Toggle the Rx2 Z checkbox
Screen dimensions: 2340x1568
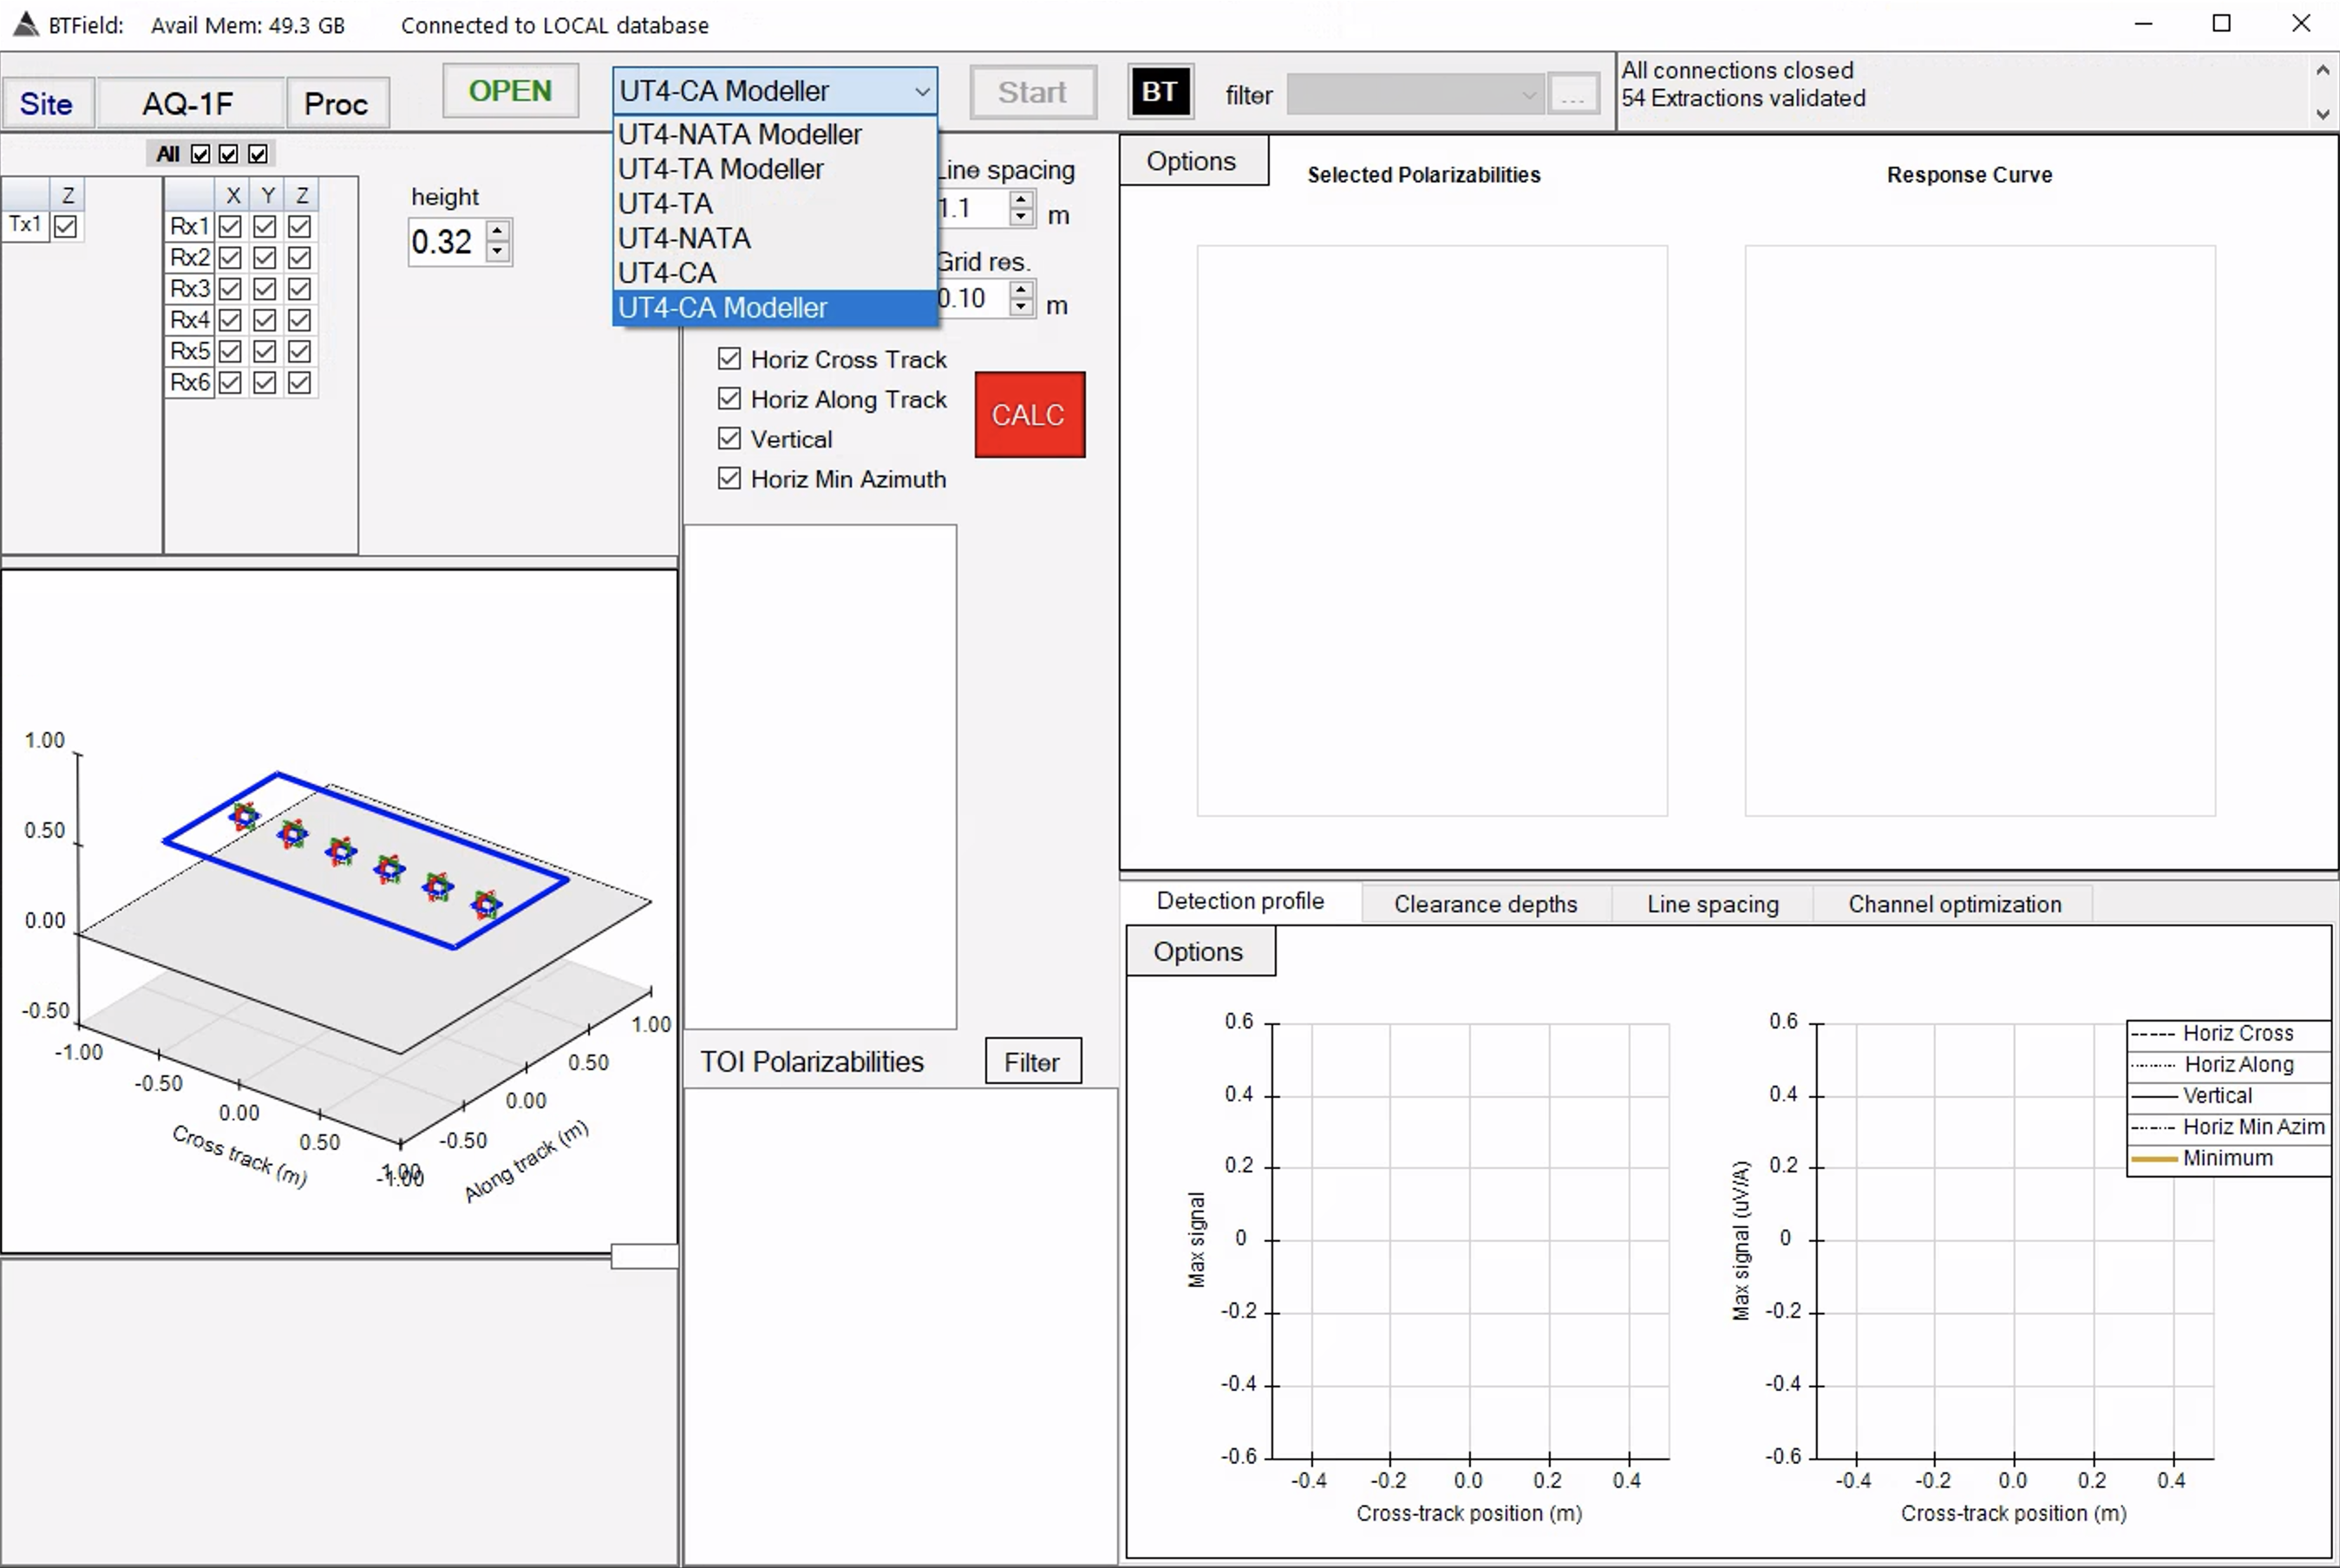(x=299, y=258)
